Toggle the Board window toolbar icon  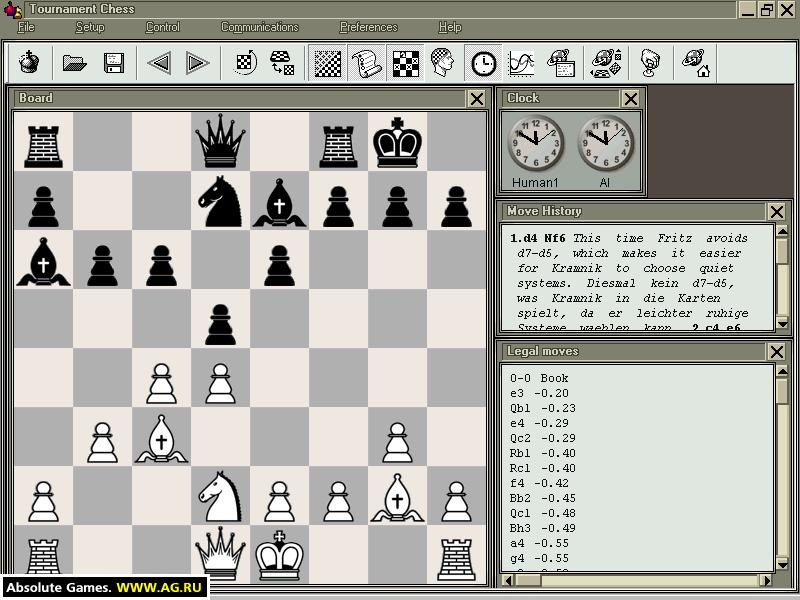(328, 63)
